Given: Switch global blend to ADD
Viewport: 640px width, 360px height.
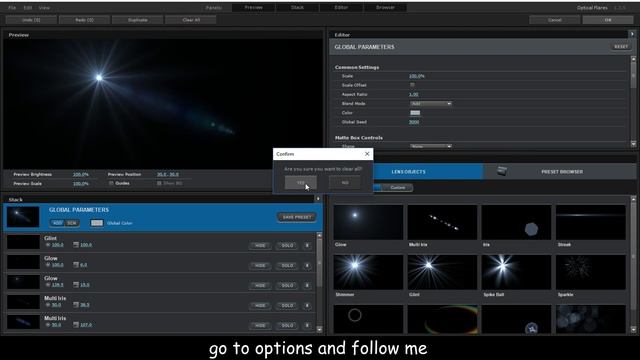Looking at the screenshot, I should tap(58, 223).
